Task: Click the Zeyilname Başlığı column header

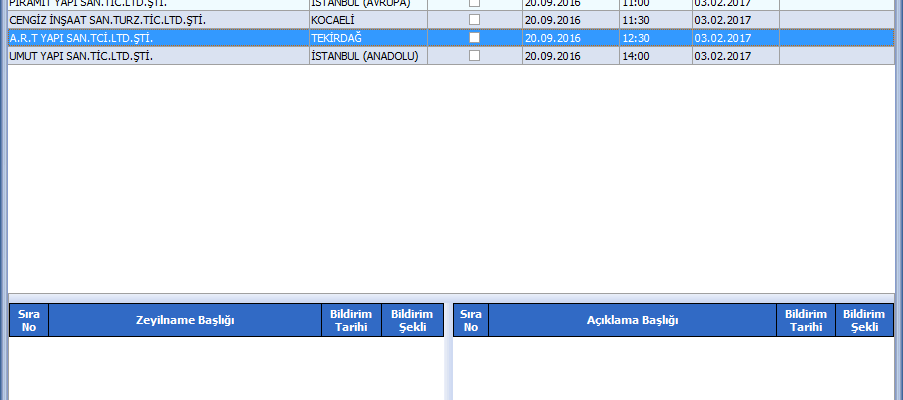Action: click(184, 320)
